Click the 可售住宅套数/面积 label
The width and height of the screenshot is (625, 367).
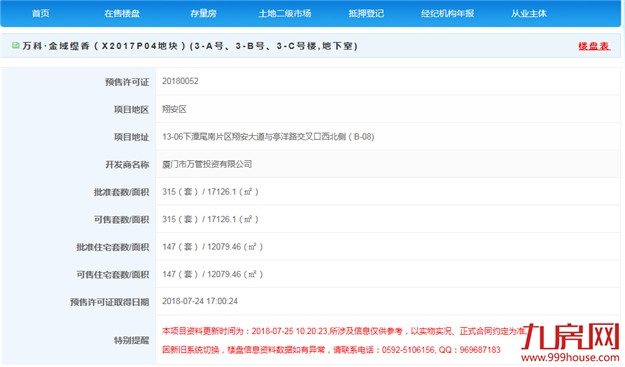[112, 275]
